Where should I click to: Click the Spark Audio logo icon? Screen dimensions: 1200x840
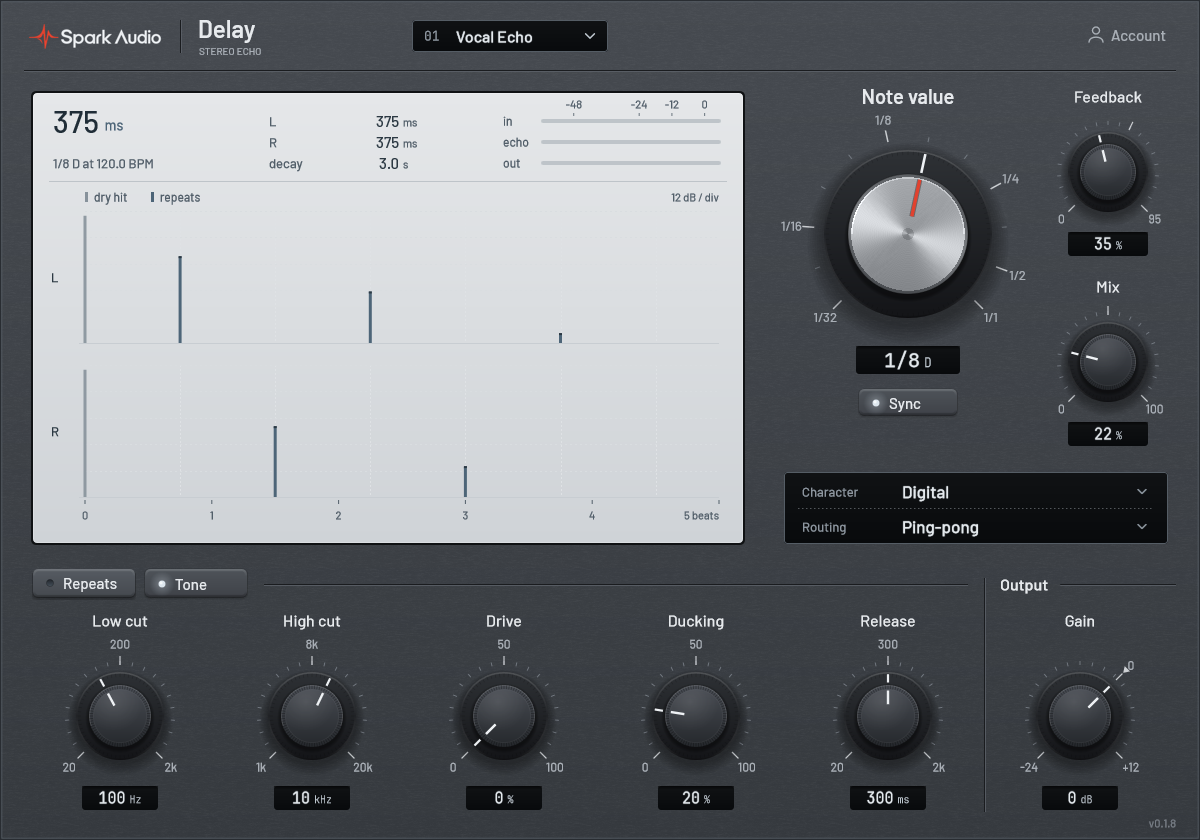pyautogui.click(x=42, y=37)
